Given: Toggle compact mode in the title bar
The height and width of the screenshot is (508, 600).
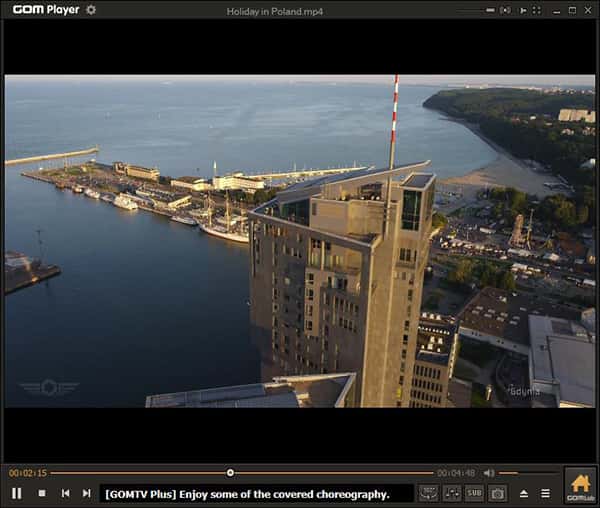Looking at the screenshot, I should point(523,10).
